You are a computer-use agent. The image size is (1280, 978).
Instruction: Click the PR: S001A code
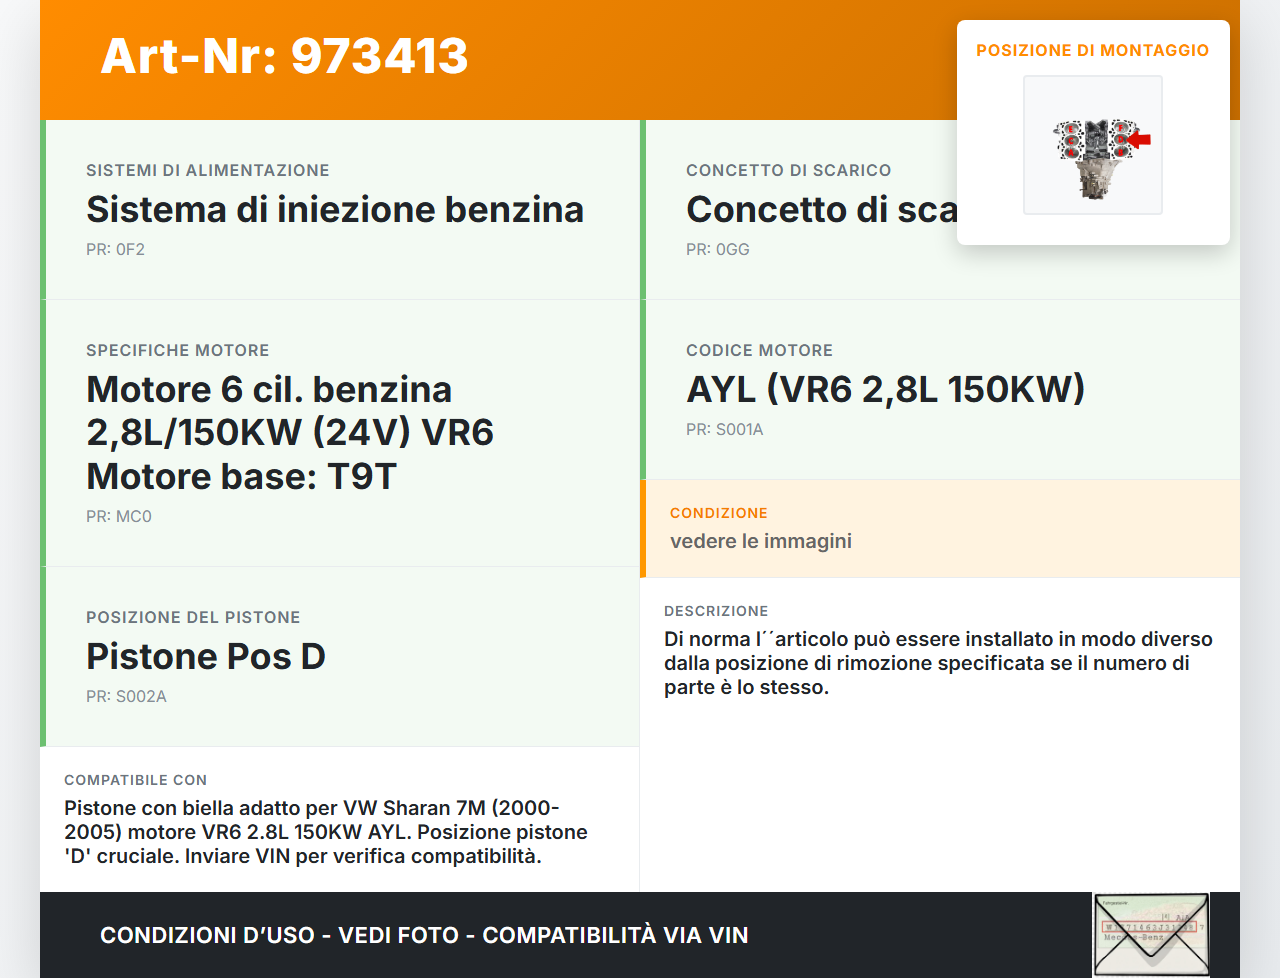click(x=724, y=430)
